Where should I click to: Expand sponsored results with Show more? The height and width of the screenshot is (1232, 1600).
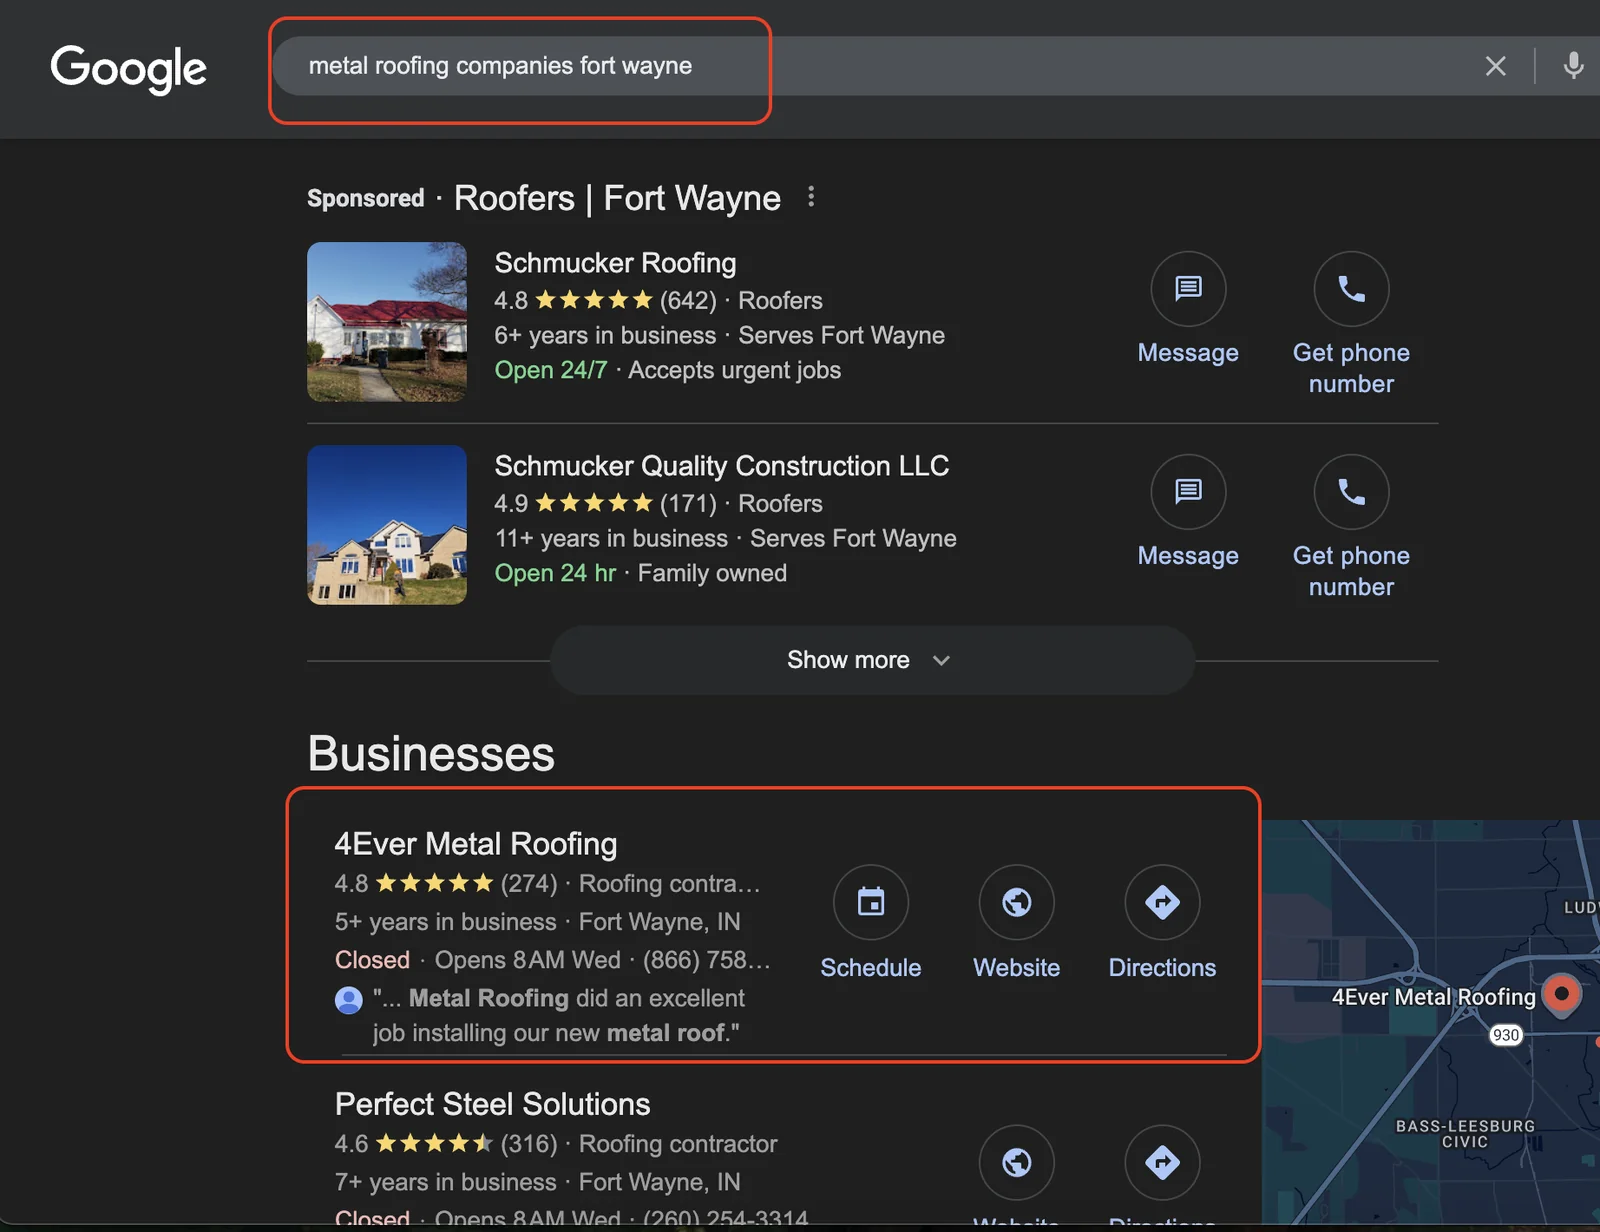(x=872, y=660)
